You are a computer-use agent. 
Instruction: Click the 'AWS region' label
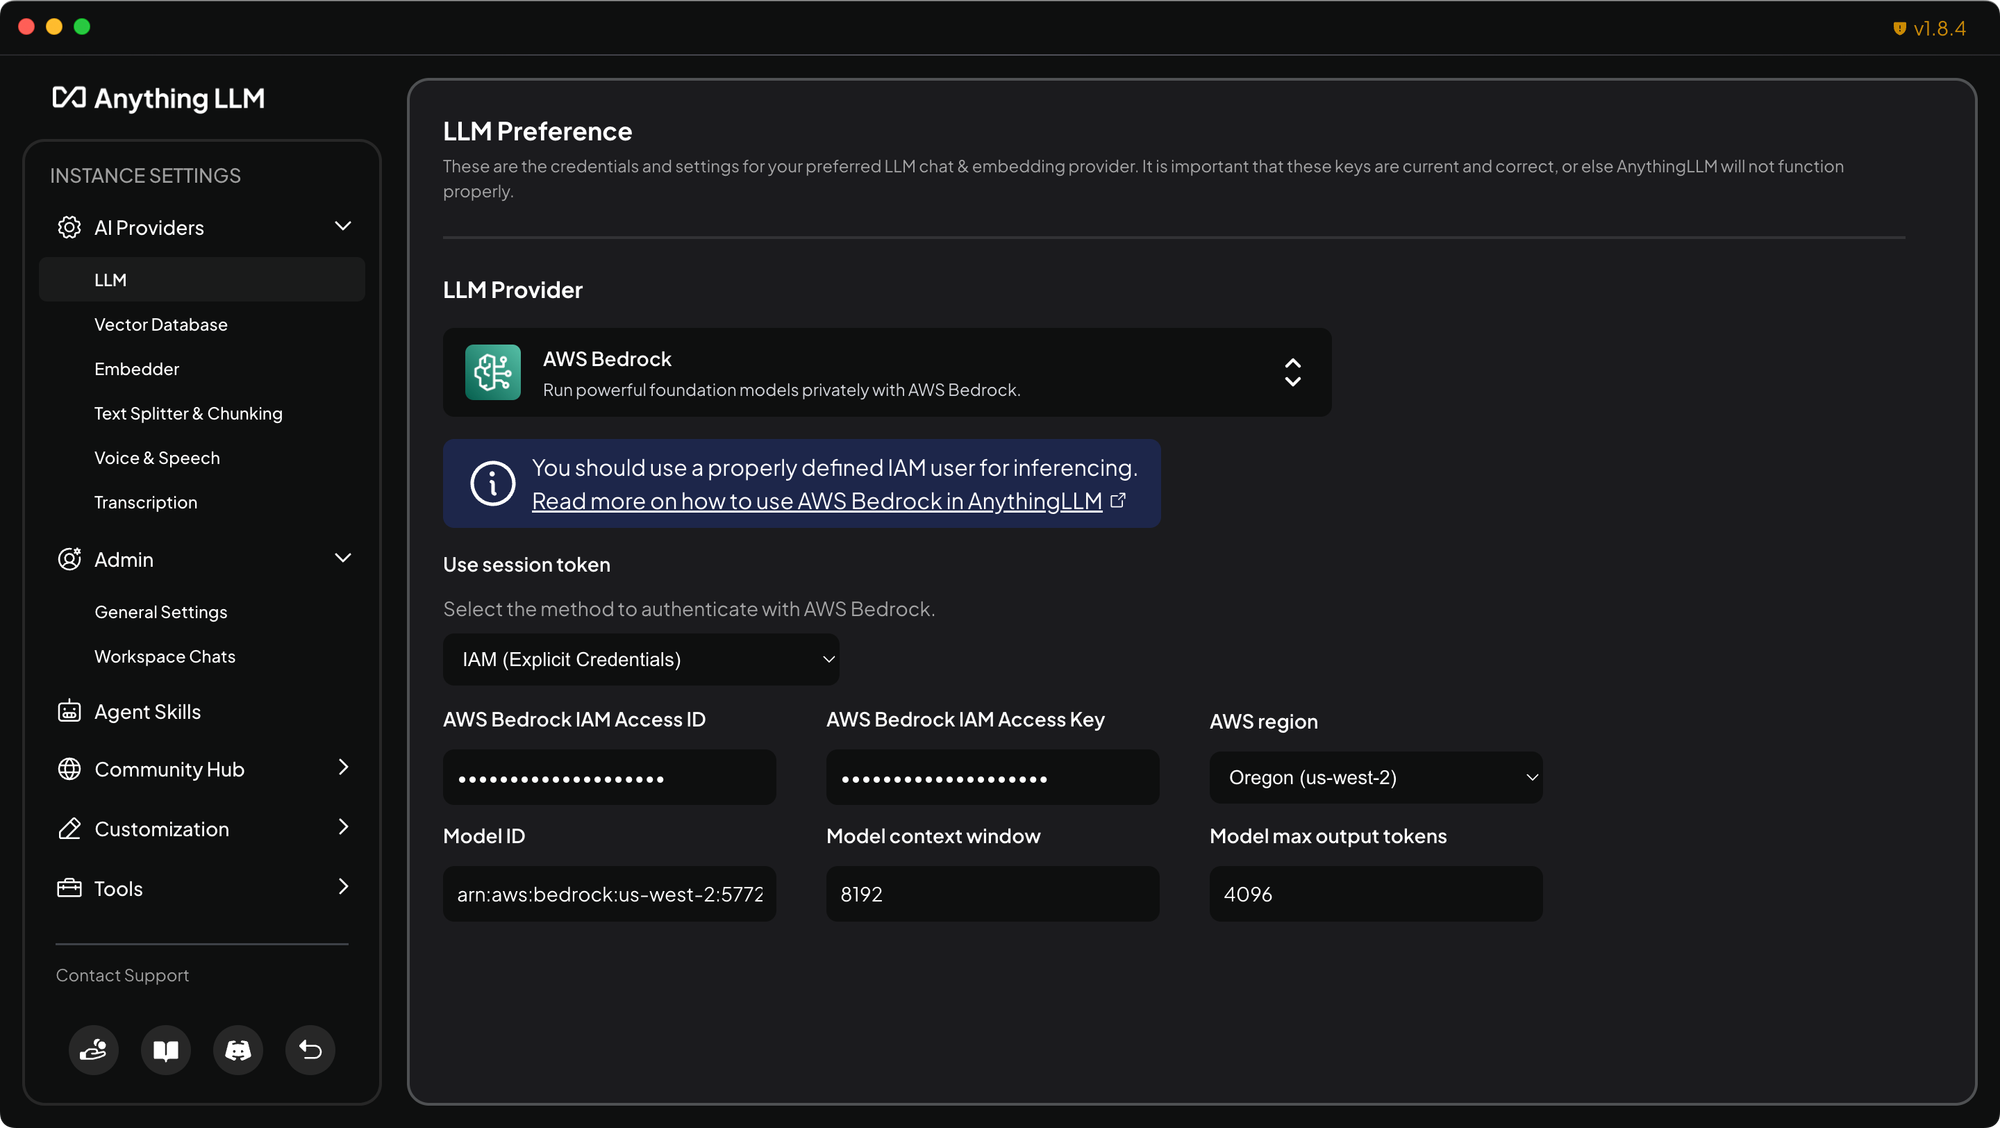(x=1264, y=722)
